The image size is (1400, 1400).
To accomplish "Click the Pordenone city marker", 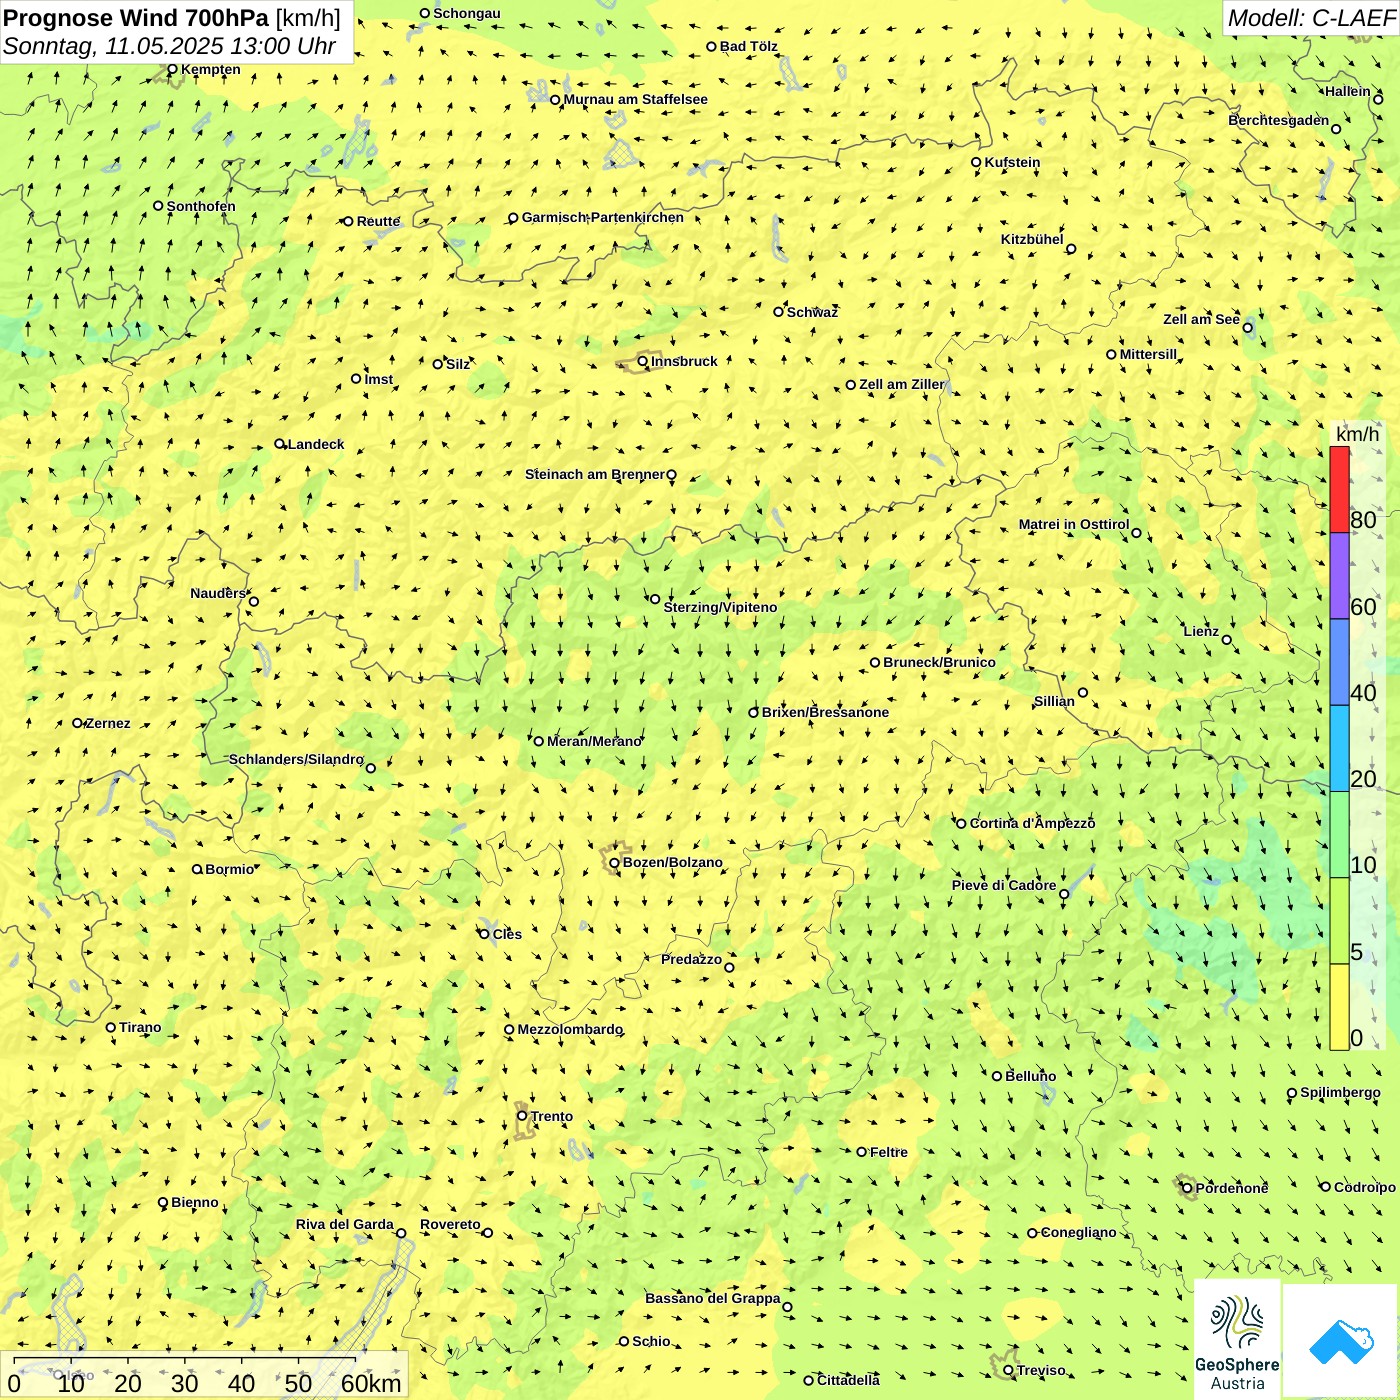I will point(1187,1188).
